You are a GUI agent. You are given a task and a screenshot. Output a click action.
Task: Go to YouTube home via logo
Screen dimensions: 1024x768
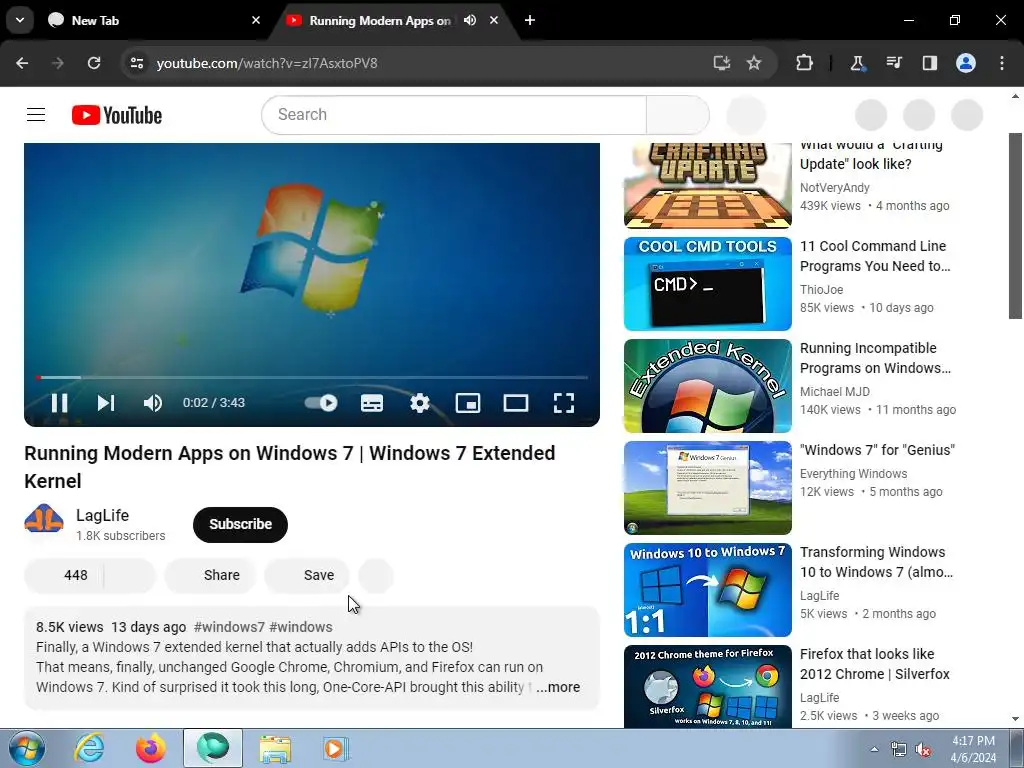coord(117,115)
